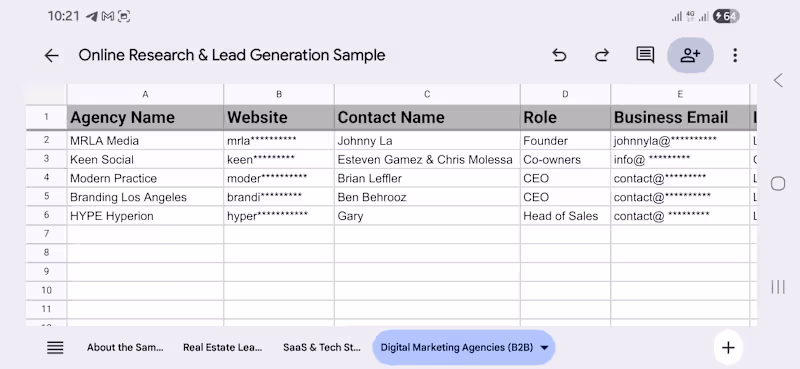
Task: Tap the Android home navigation button
Action: 778,184
